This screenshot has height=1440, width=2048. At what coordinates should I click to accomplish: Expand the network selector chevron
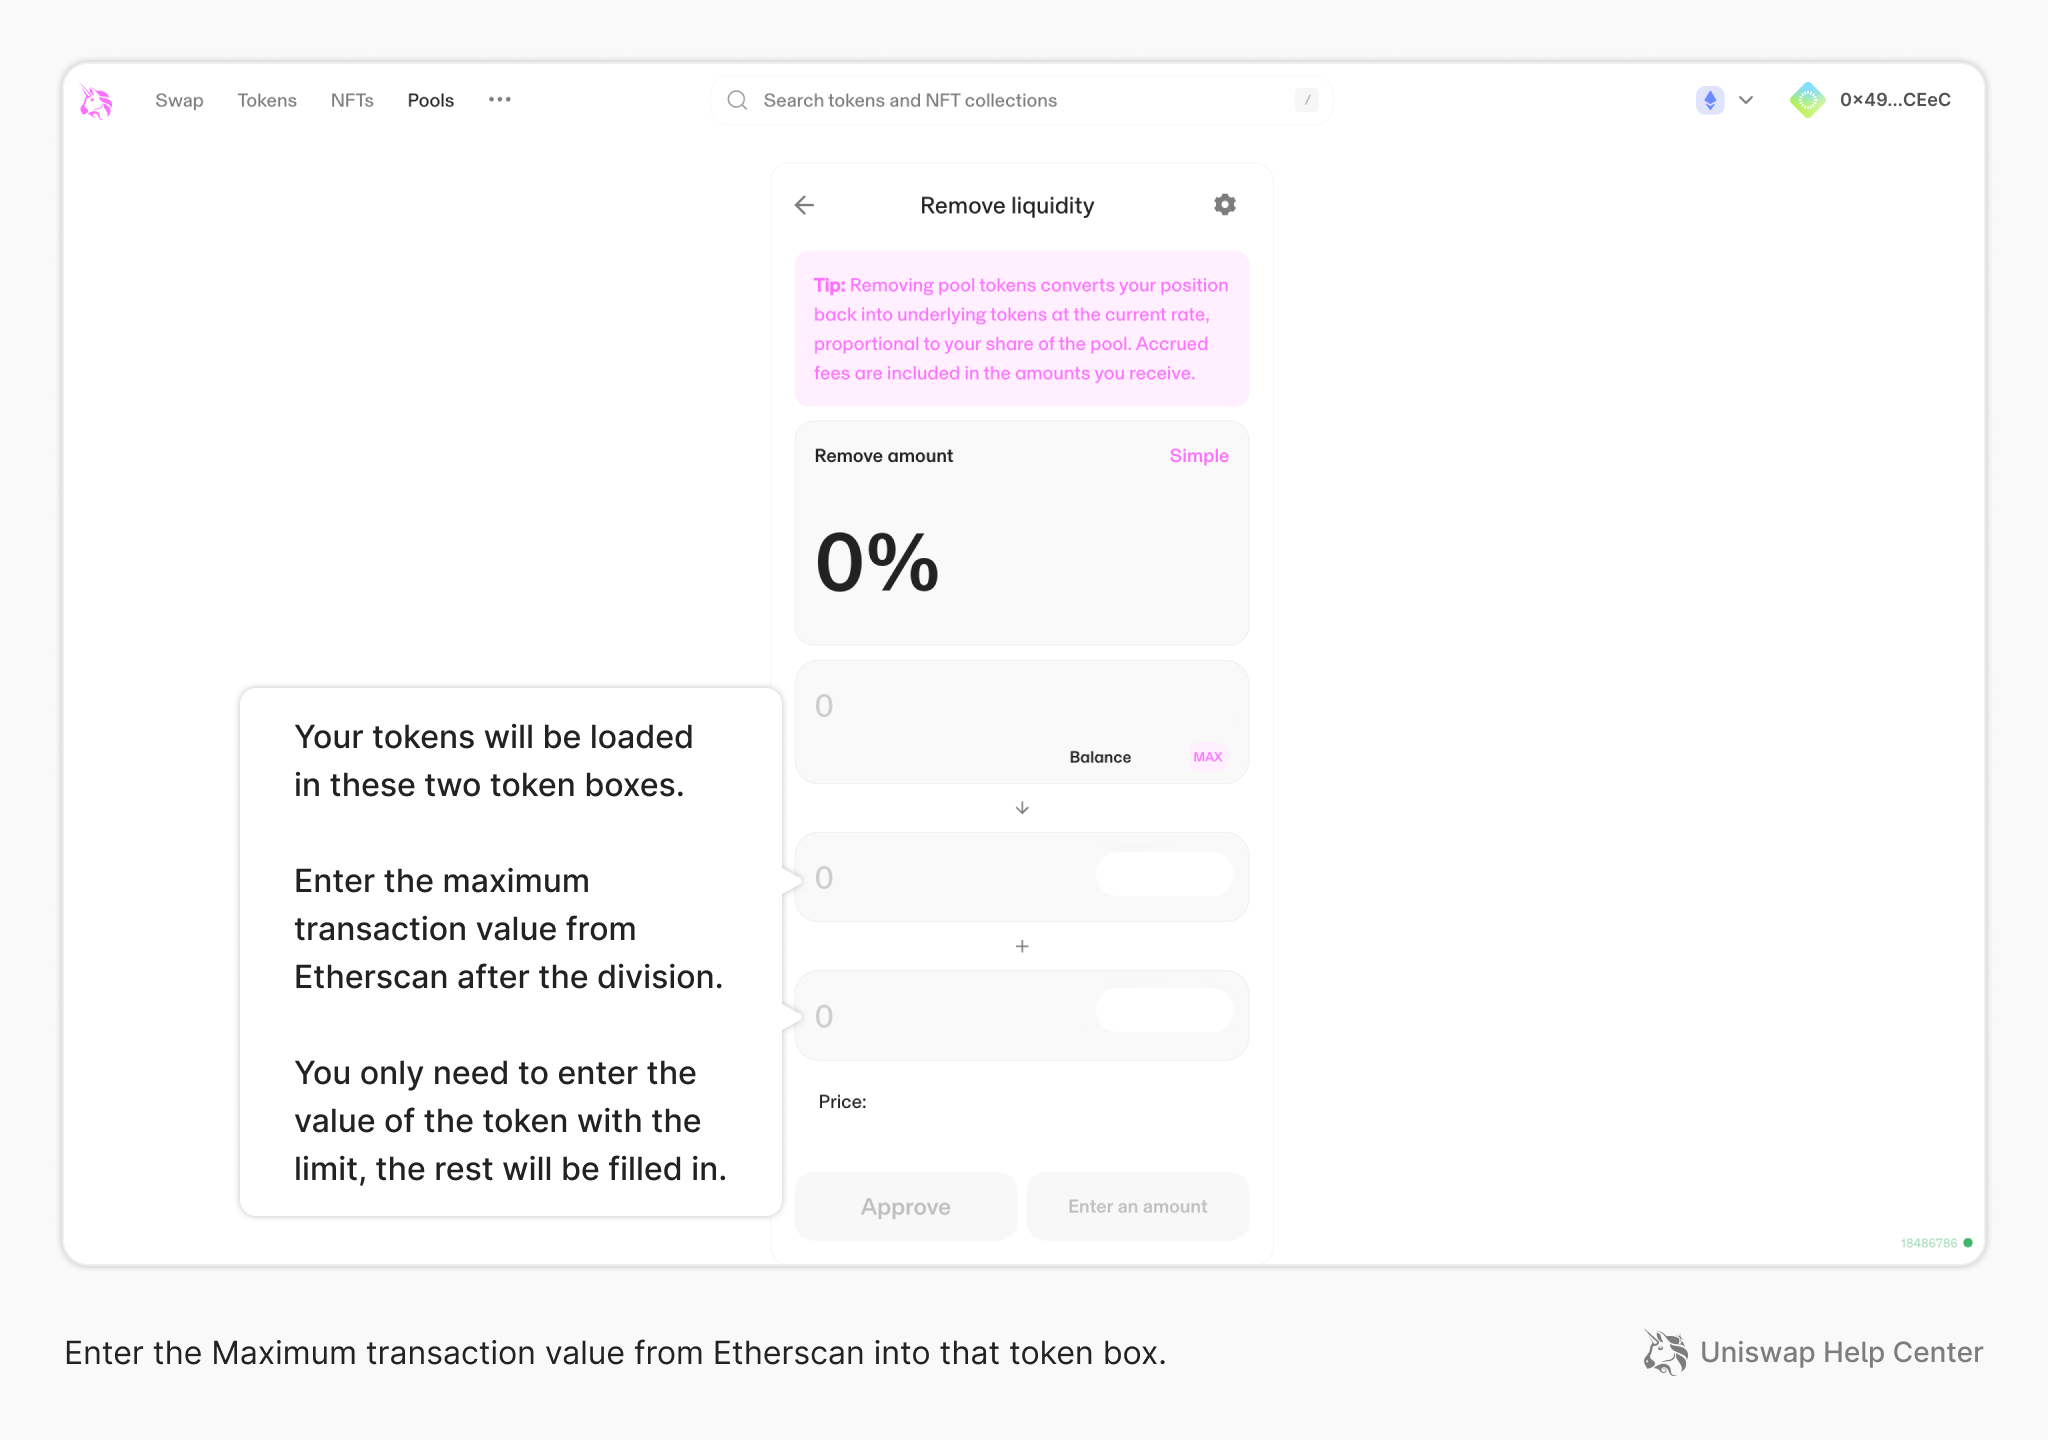(x=1746, y=100)
